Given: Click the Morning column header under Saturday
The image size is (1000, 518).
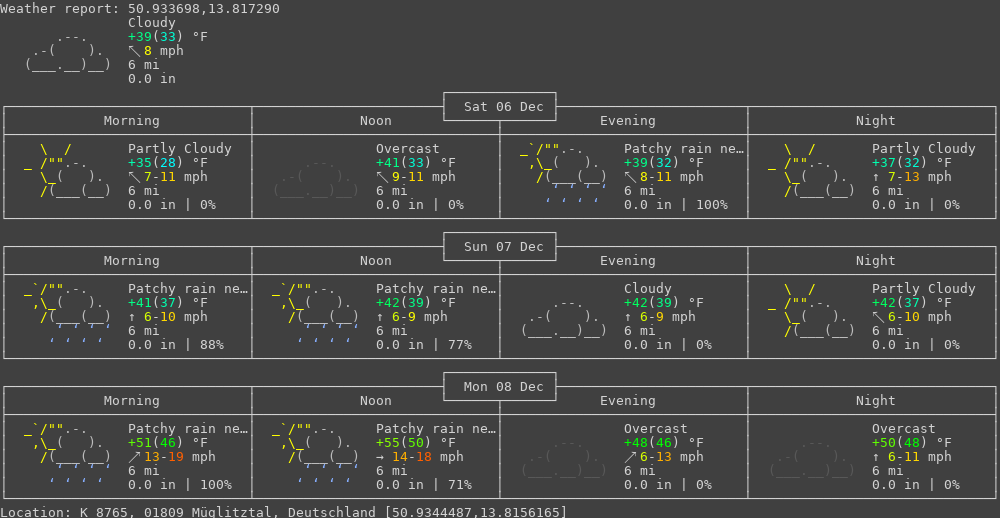Looking at the screenshot, I should pyautogui.click(x=132, y=121).
